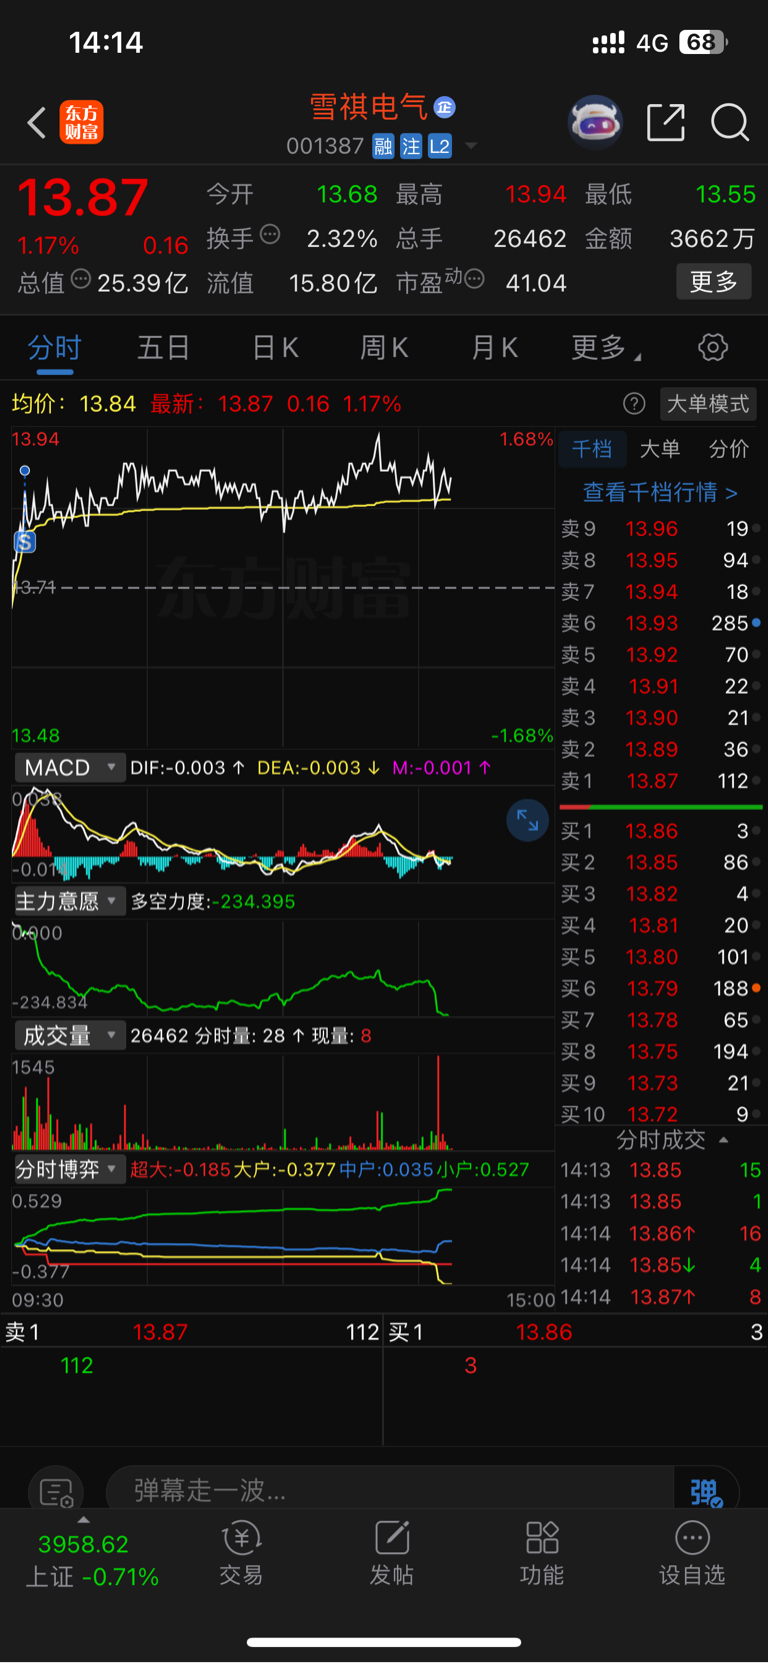The height and width of the screenshot is (1663, 768).
Task: Open the 主力意愿 indicator dropdown
Action: (69, 902)
